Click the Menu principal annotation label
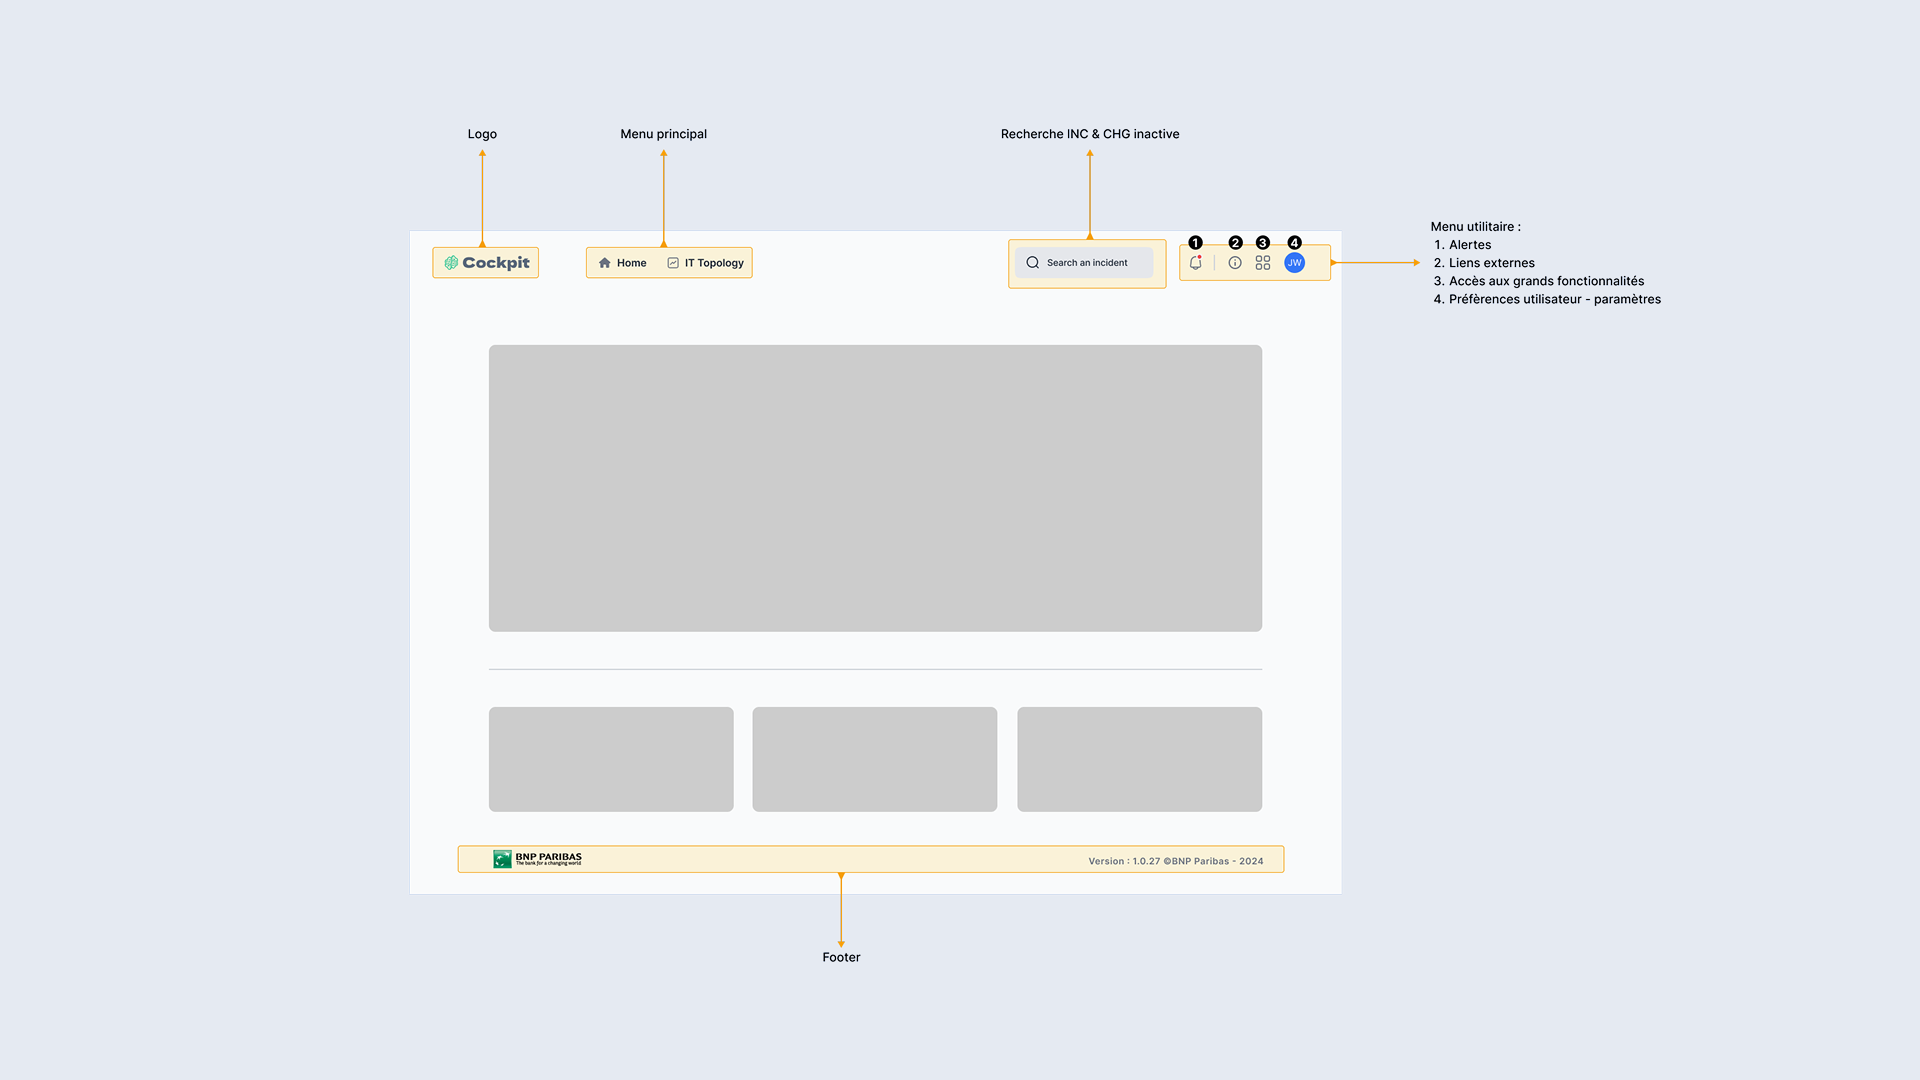Image resolution: width=1920 pixels, height=1080 pixels. tap(663, 134)
